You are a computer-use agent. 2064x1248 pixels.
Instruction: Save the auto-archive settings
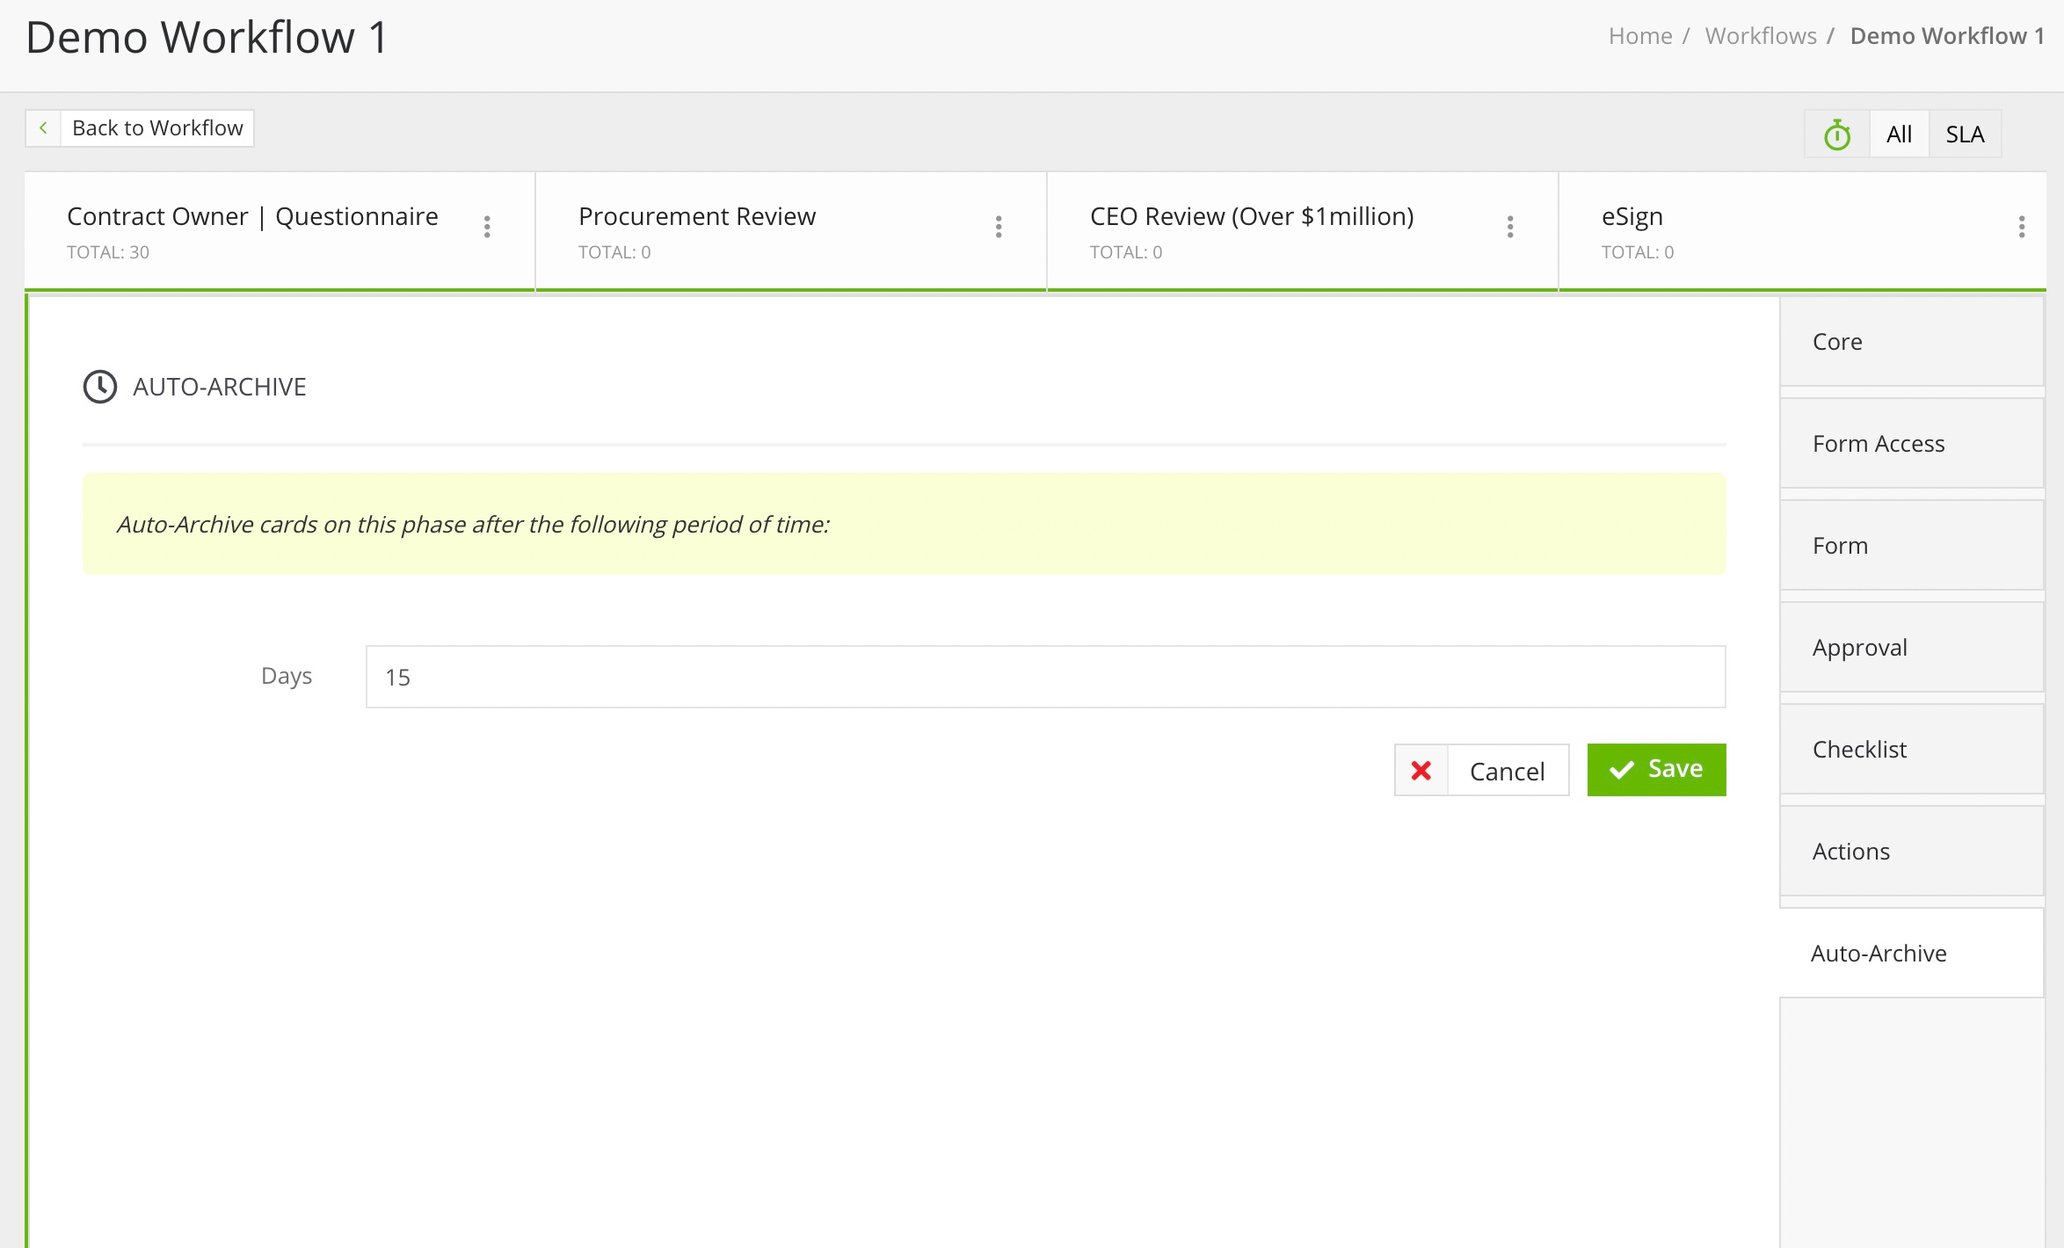coord(1656,769)
